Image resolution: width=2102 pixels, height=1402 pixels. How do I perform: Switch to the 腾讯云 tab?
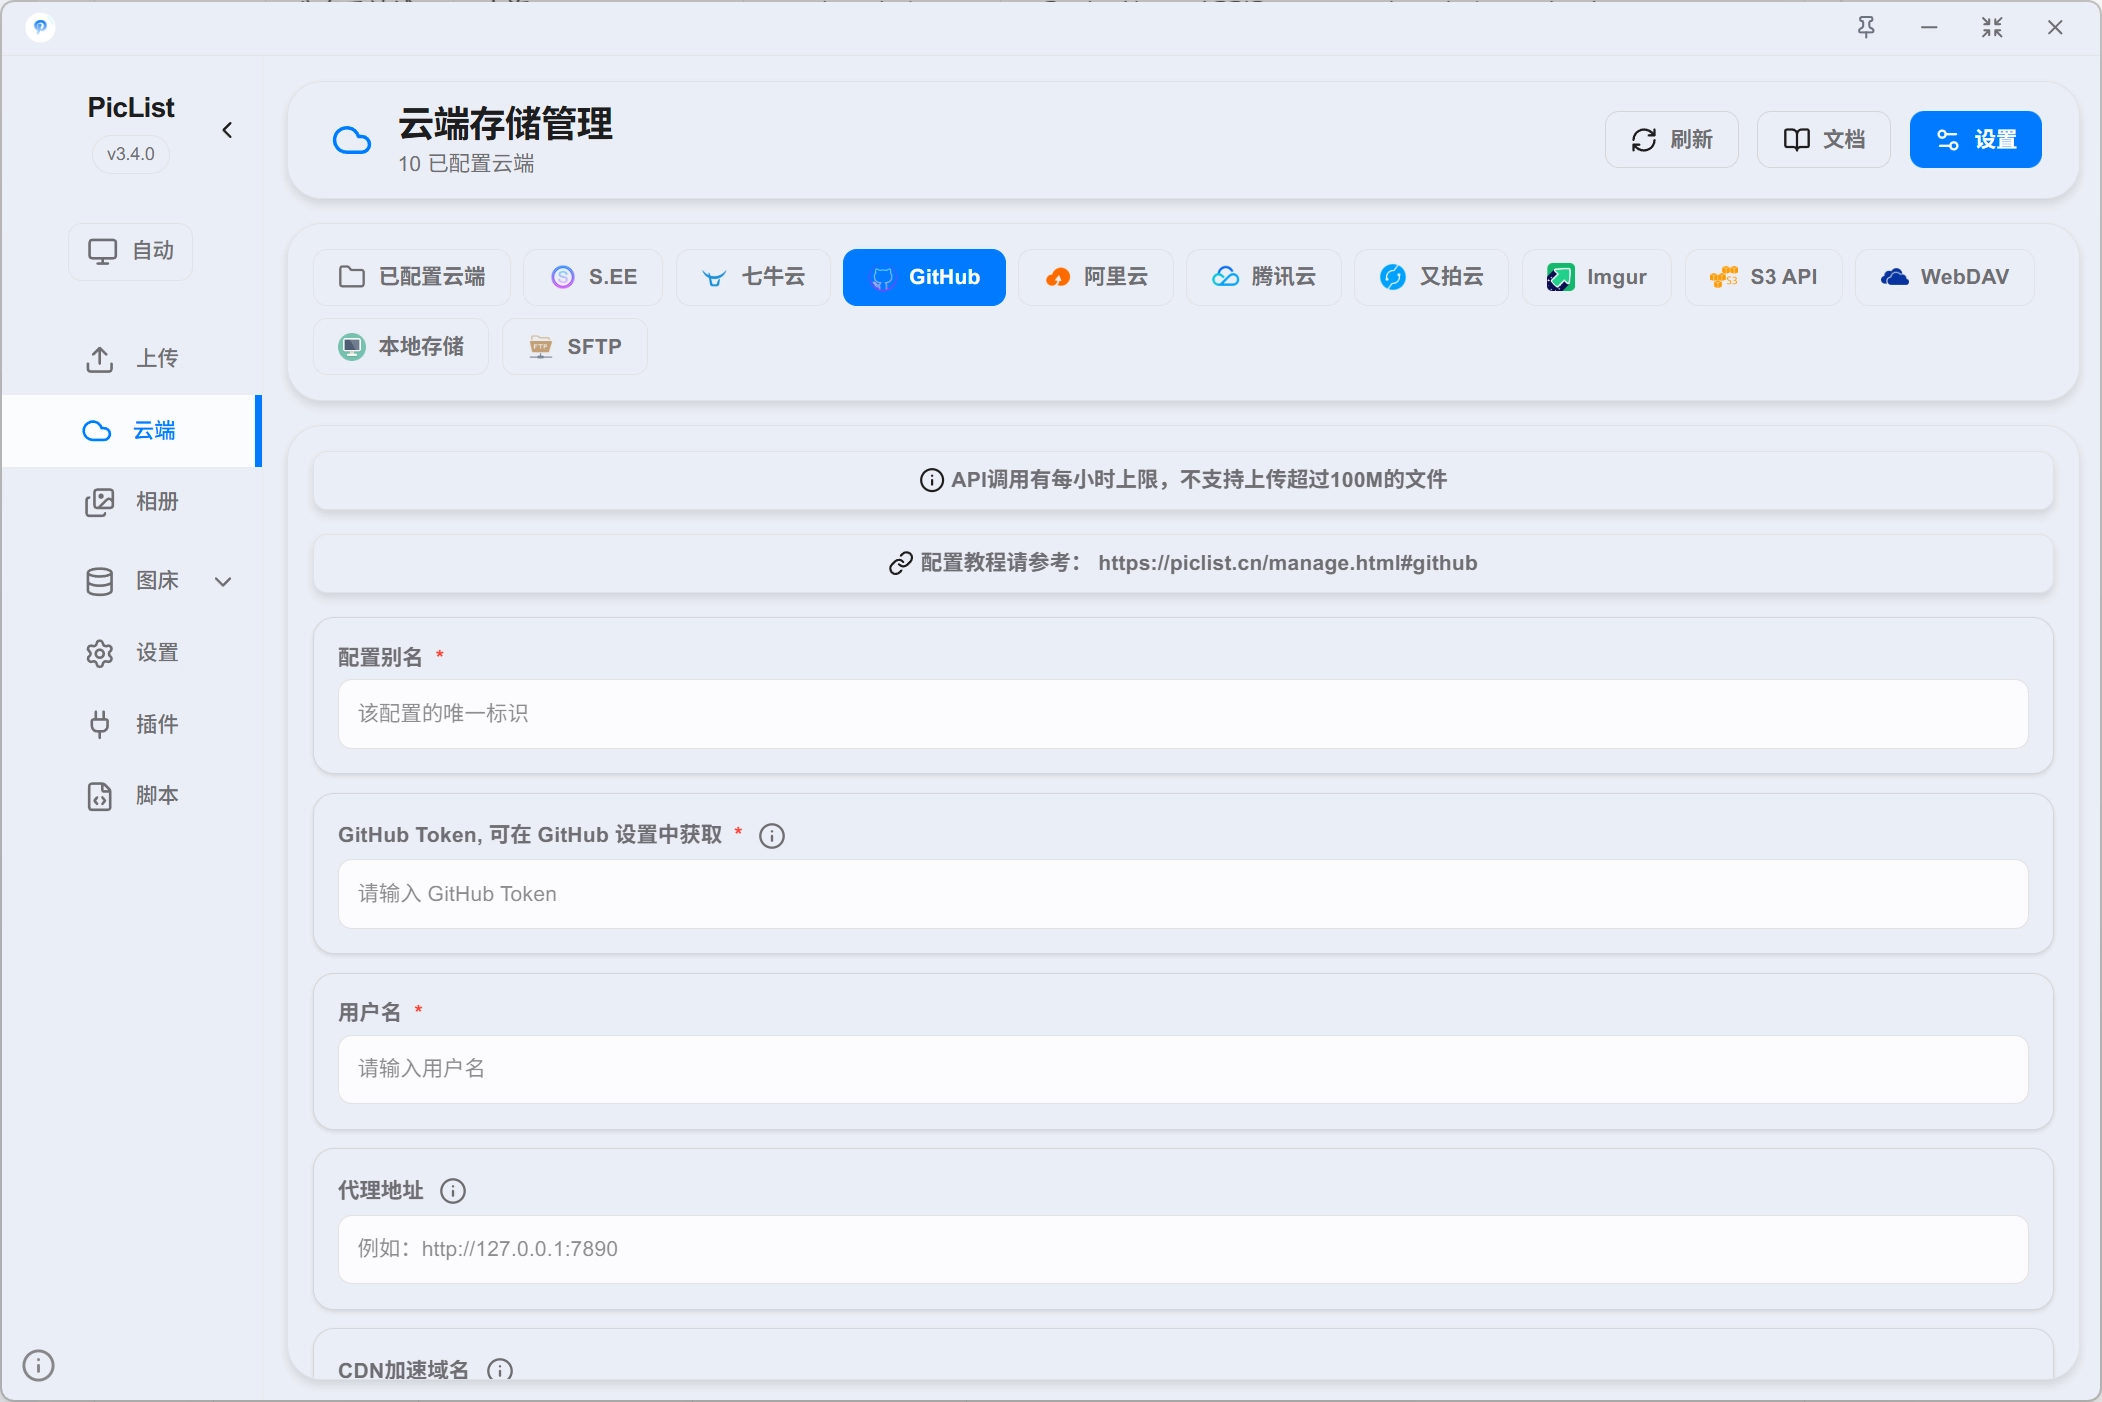click(x=1264, y=277)
